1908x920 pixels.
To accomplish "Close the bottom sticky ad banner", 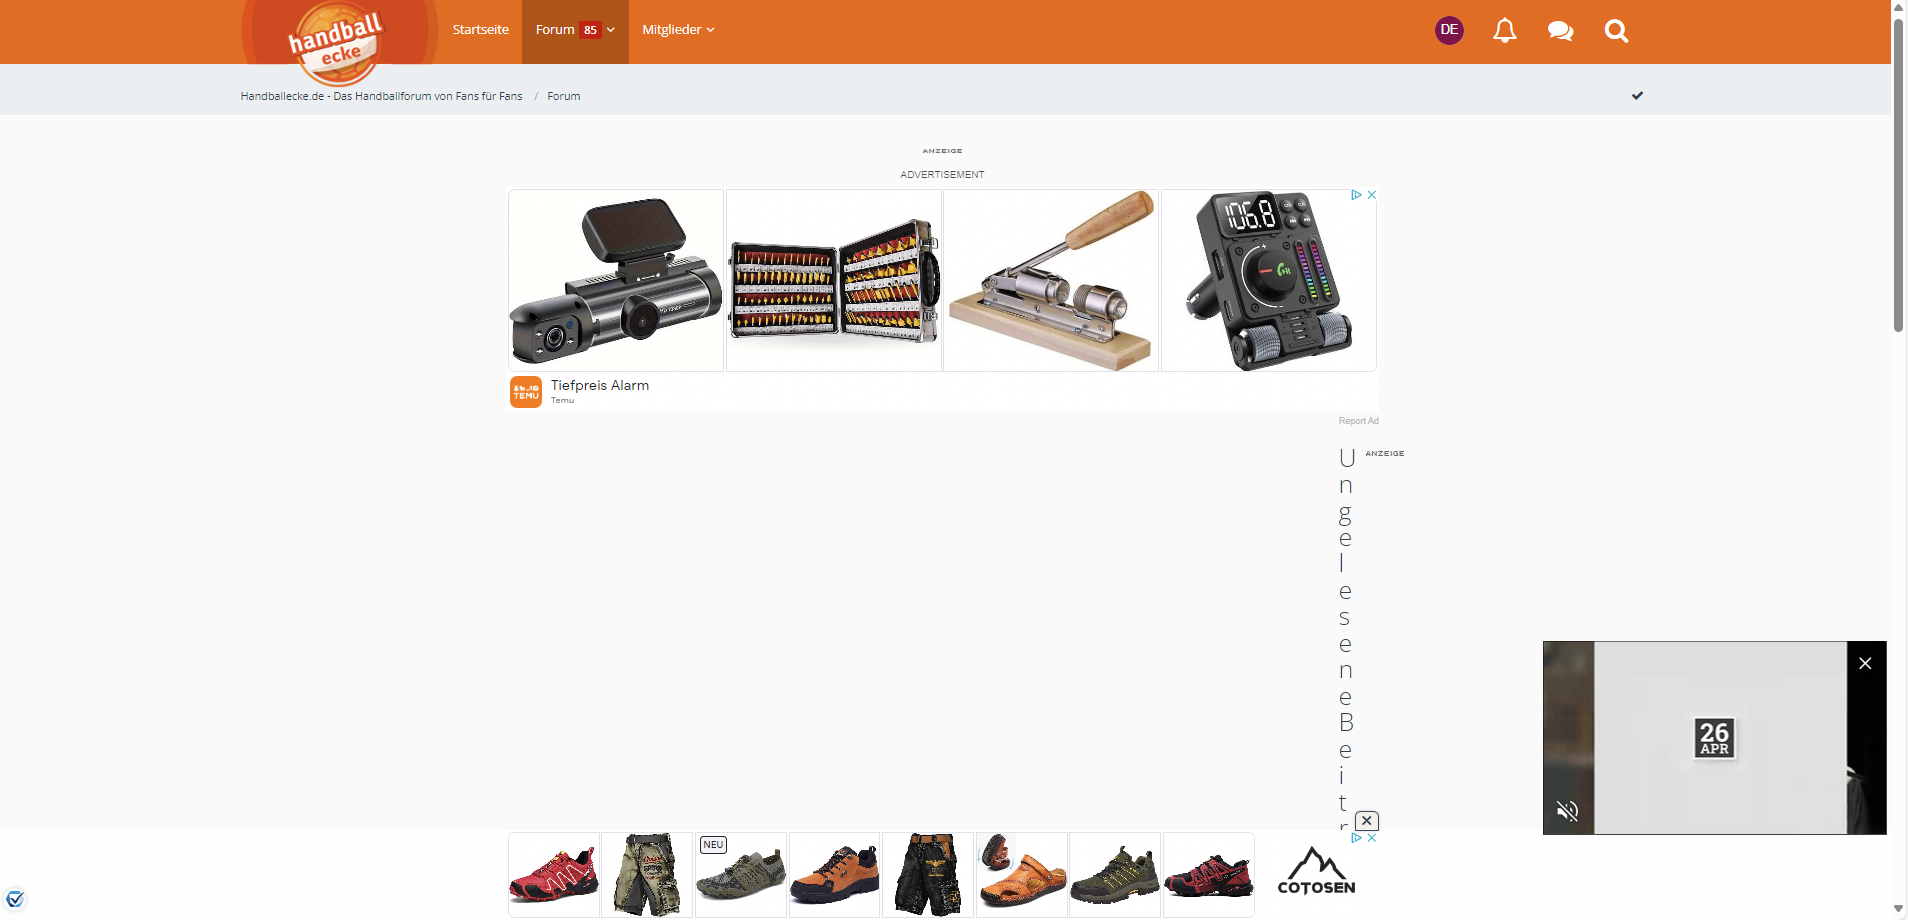I will point(1367,820).
